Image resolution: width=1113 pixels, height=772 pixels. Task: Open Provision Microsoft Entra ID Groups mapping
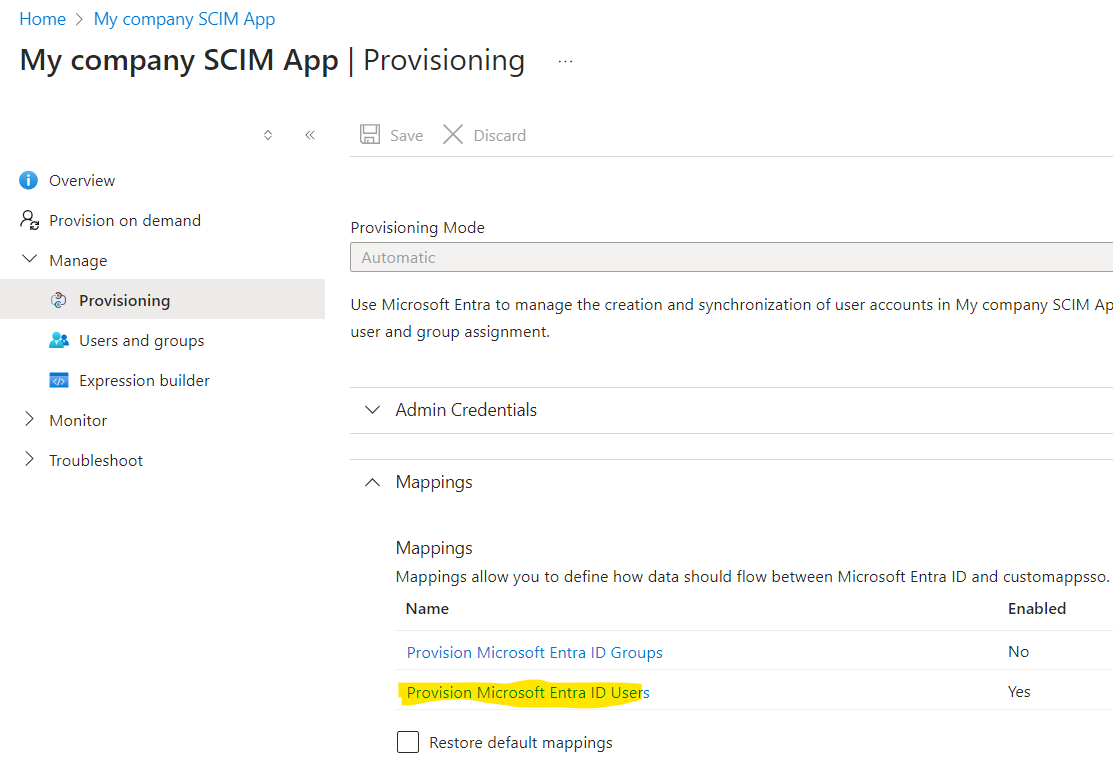(534, 652)
